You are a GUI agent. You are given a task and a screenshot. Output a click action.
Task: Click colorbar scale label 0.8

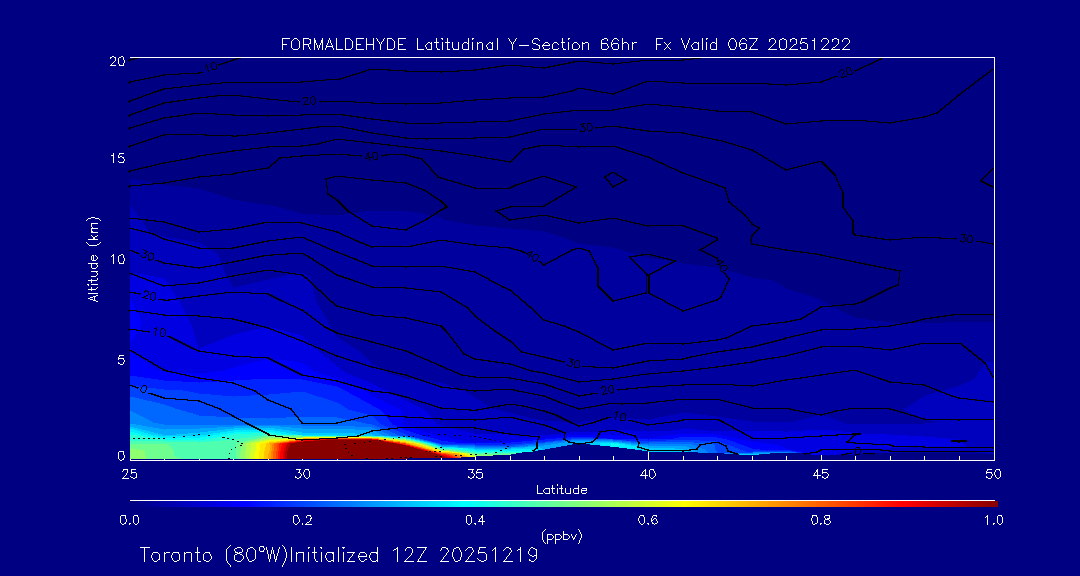(x=821, y=520)
